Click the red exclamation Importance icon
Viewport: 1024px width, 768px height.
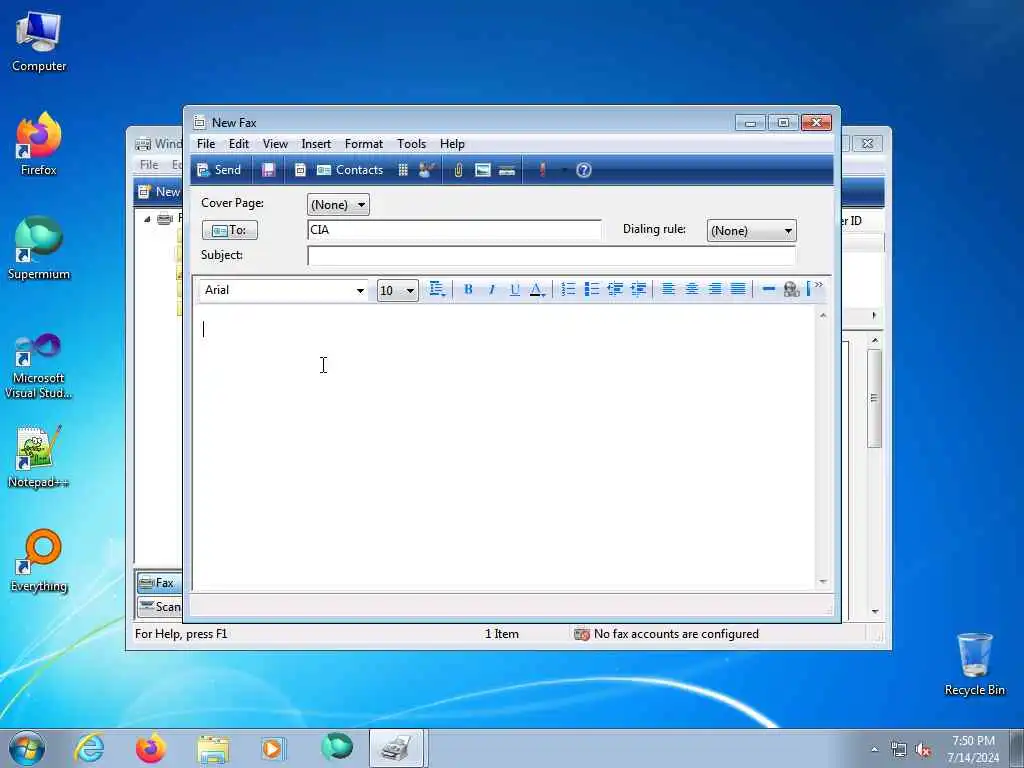(x=542, y=170)
